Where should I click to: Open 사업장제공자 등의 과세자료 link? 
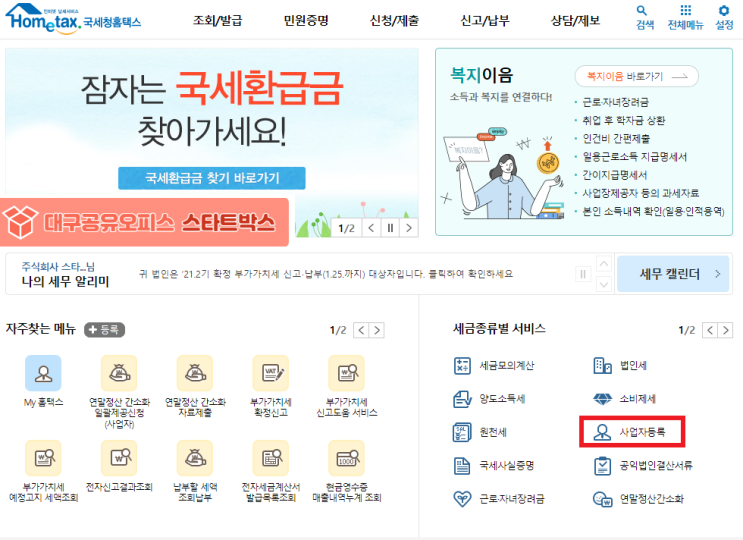click(x=641, y=193)
